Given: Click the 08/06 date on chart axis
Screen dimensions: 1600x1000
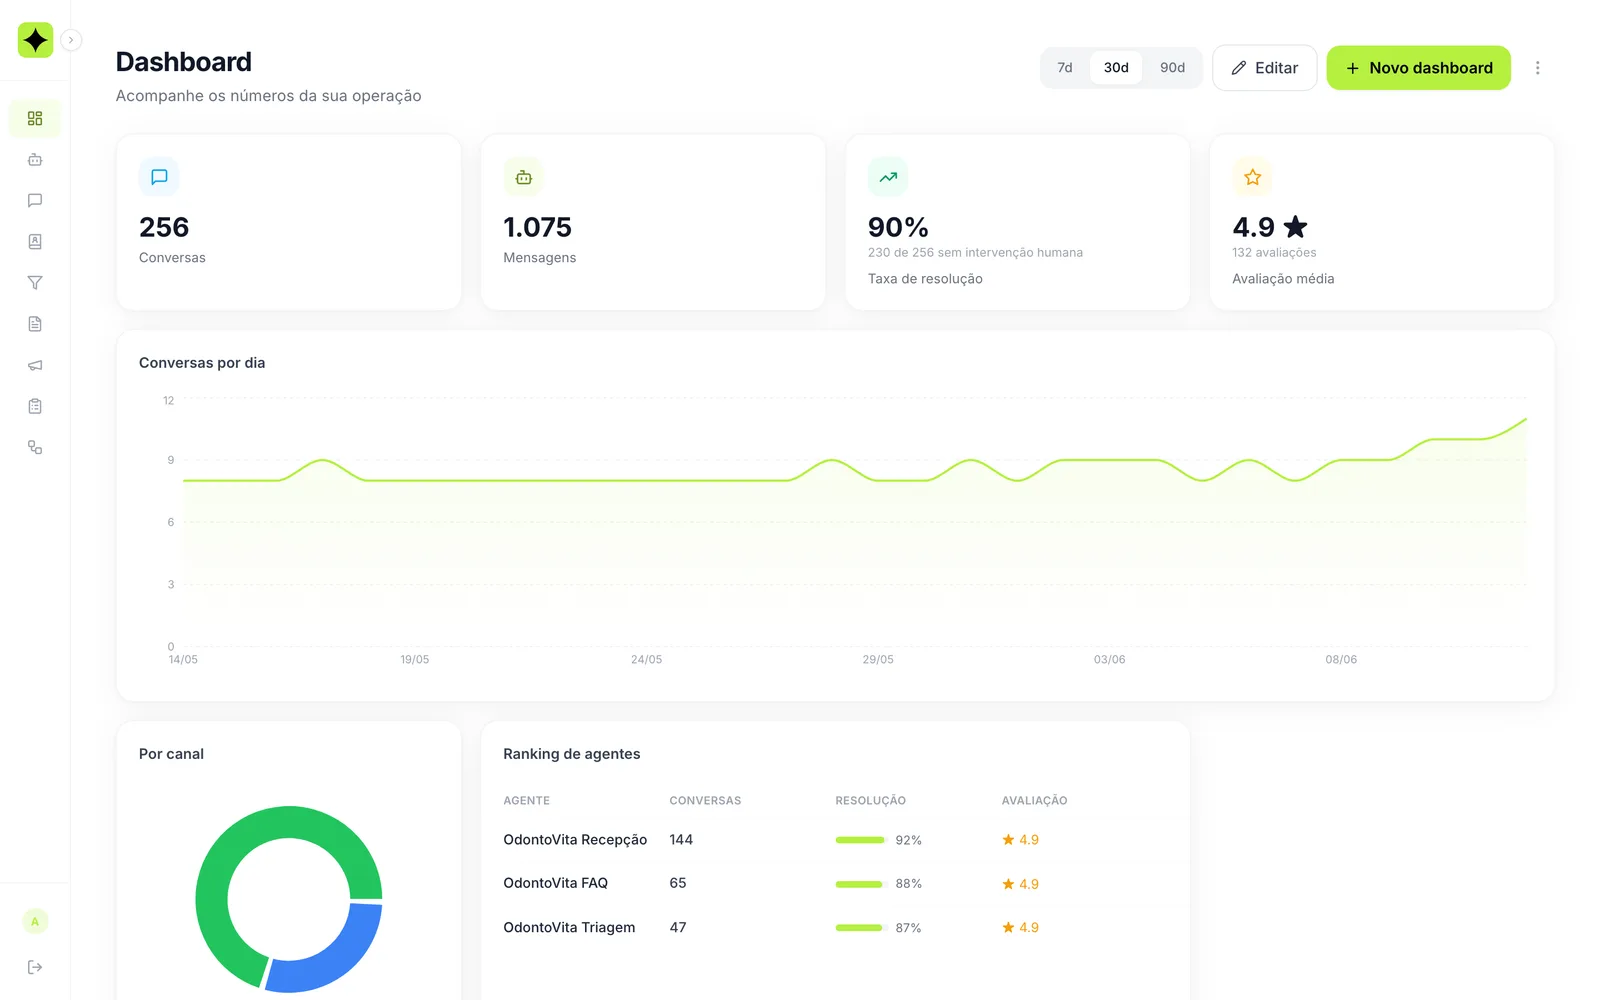Looking at the screenshot, I should [x=1341, y=660].
